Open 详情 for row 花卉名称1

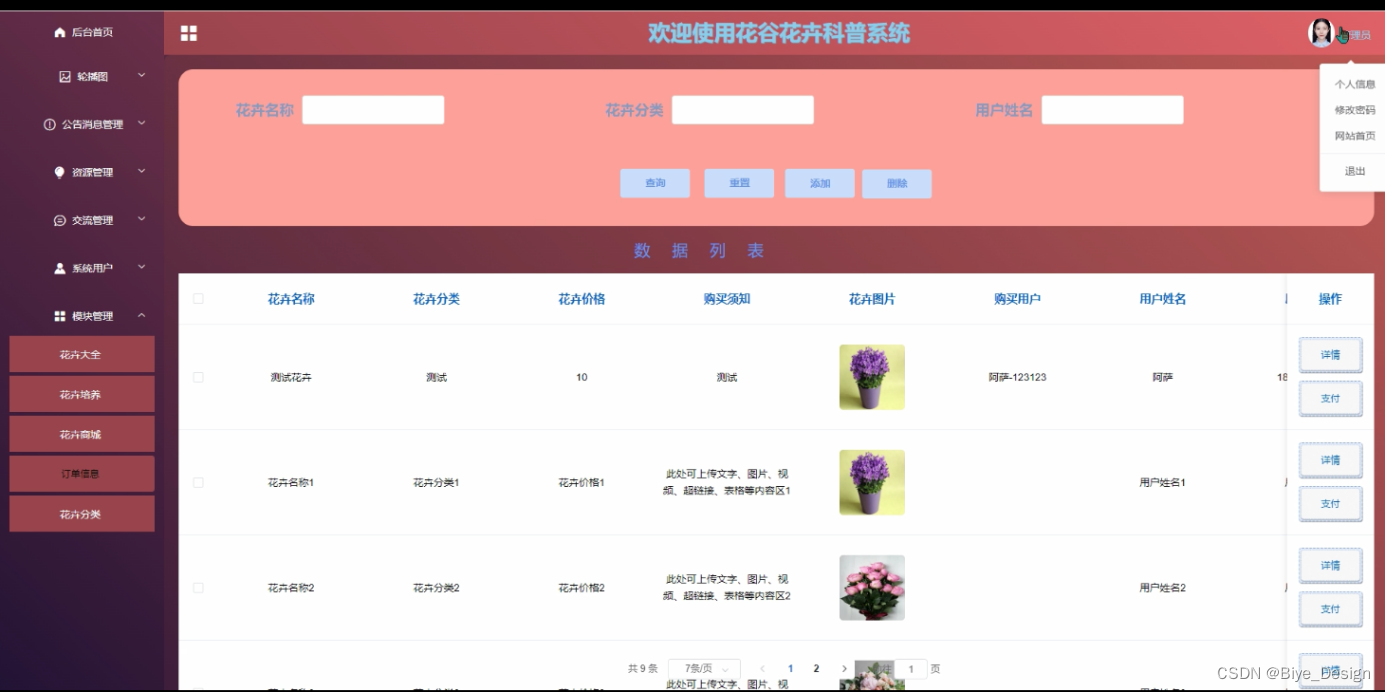pos(1330,460)
